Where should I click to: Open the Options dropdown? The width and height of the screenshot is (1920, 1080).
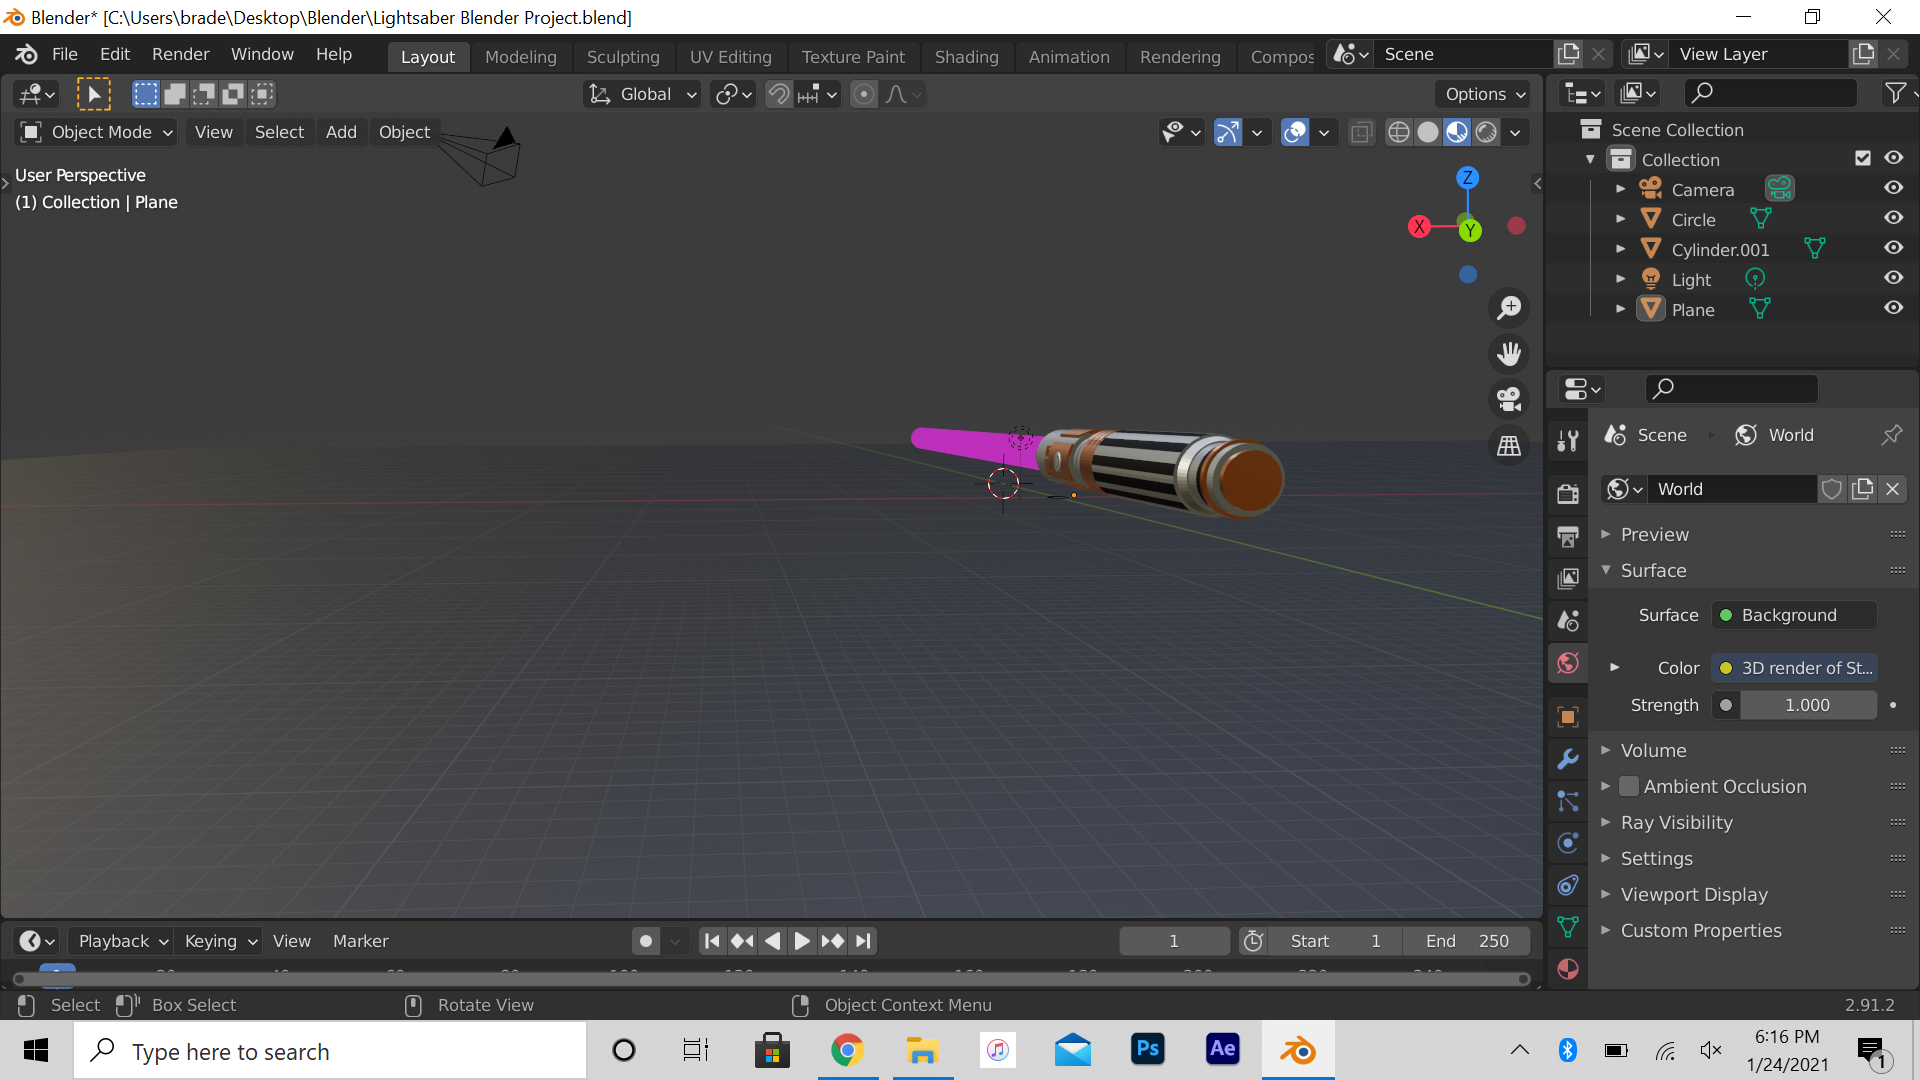[1485, 94]
